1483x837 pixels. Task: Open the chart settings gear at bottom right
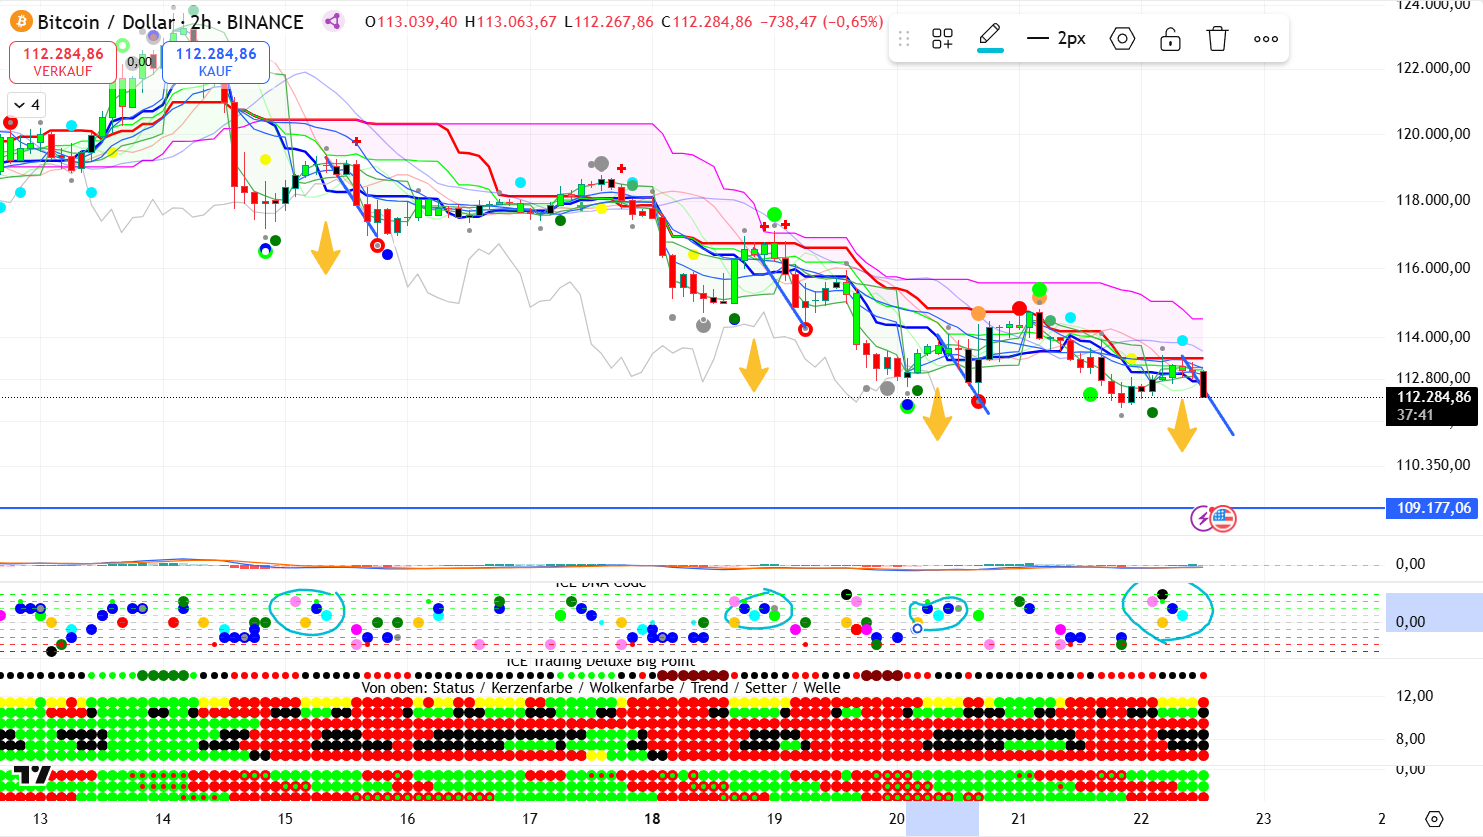point(1434,819)
